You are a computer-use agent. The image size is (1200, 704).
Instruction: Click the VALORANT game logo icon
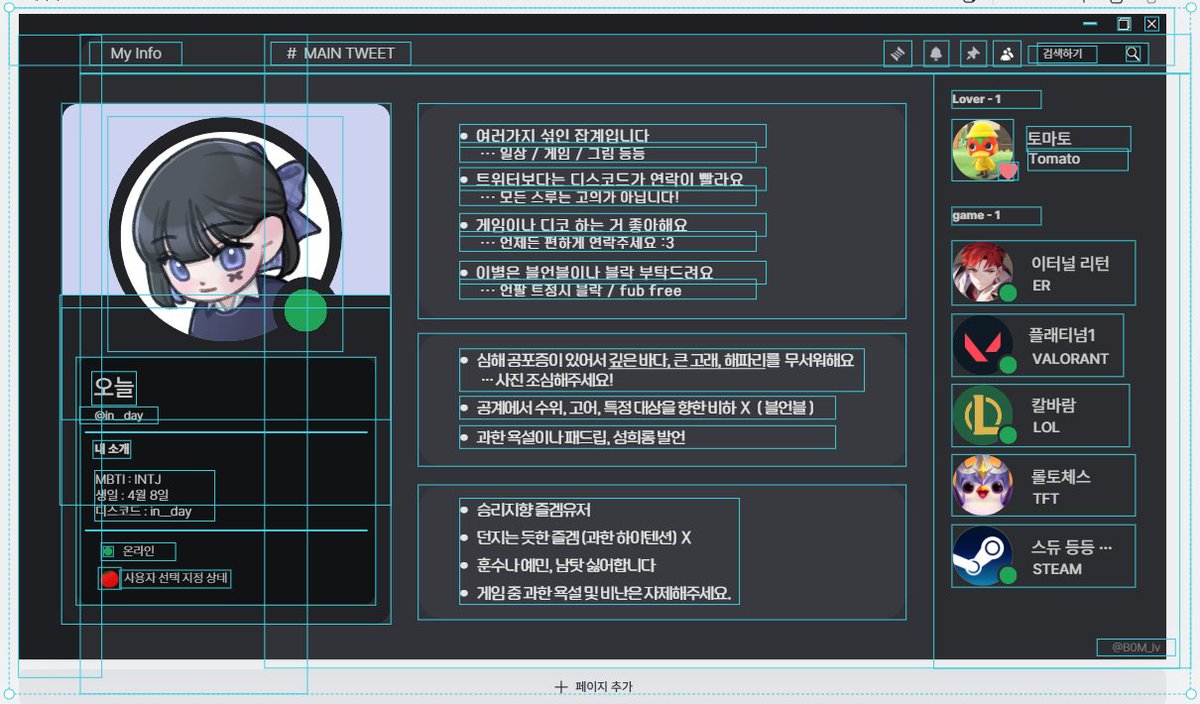click(x=983, y=345)
